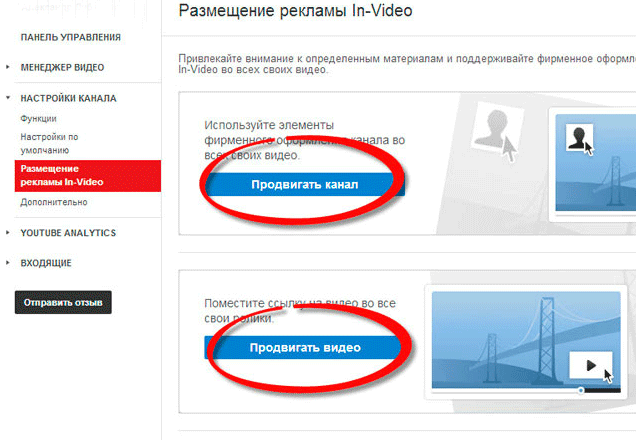Open МЕНЕДЖЕР ВИДЕО section
The width and height of the screenshot is (636, 440).
62,67
